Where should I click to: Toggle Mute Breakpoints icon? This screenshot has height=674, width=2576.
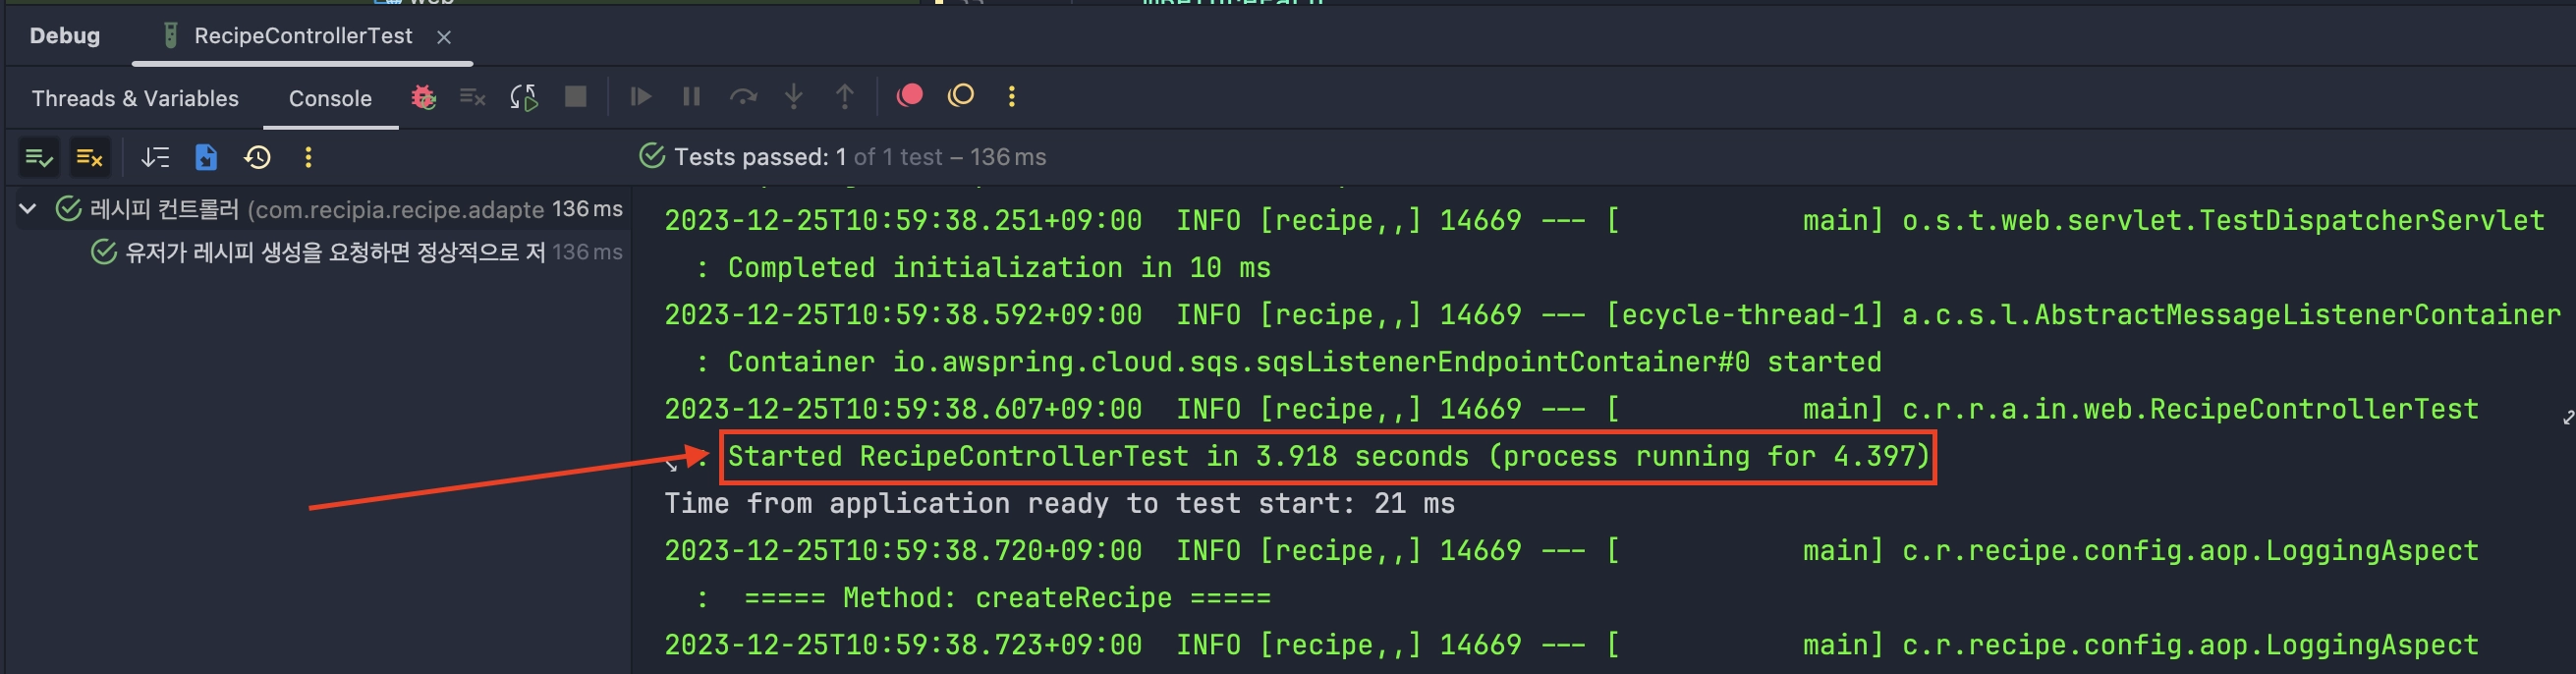pyautogui.click(x=961, y=95)
